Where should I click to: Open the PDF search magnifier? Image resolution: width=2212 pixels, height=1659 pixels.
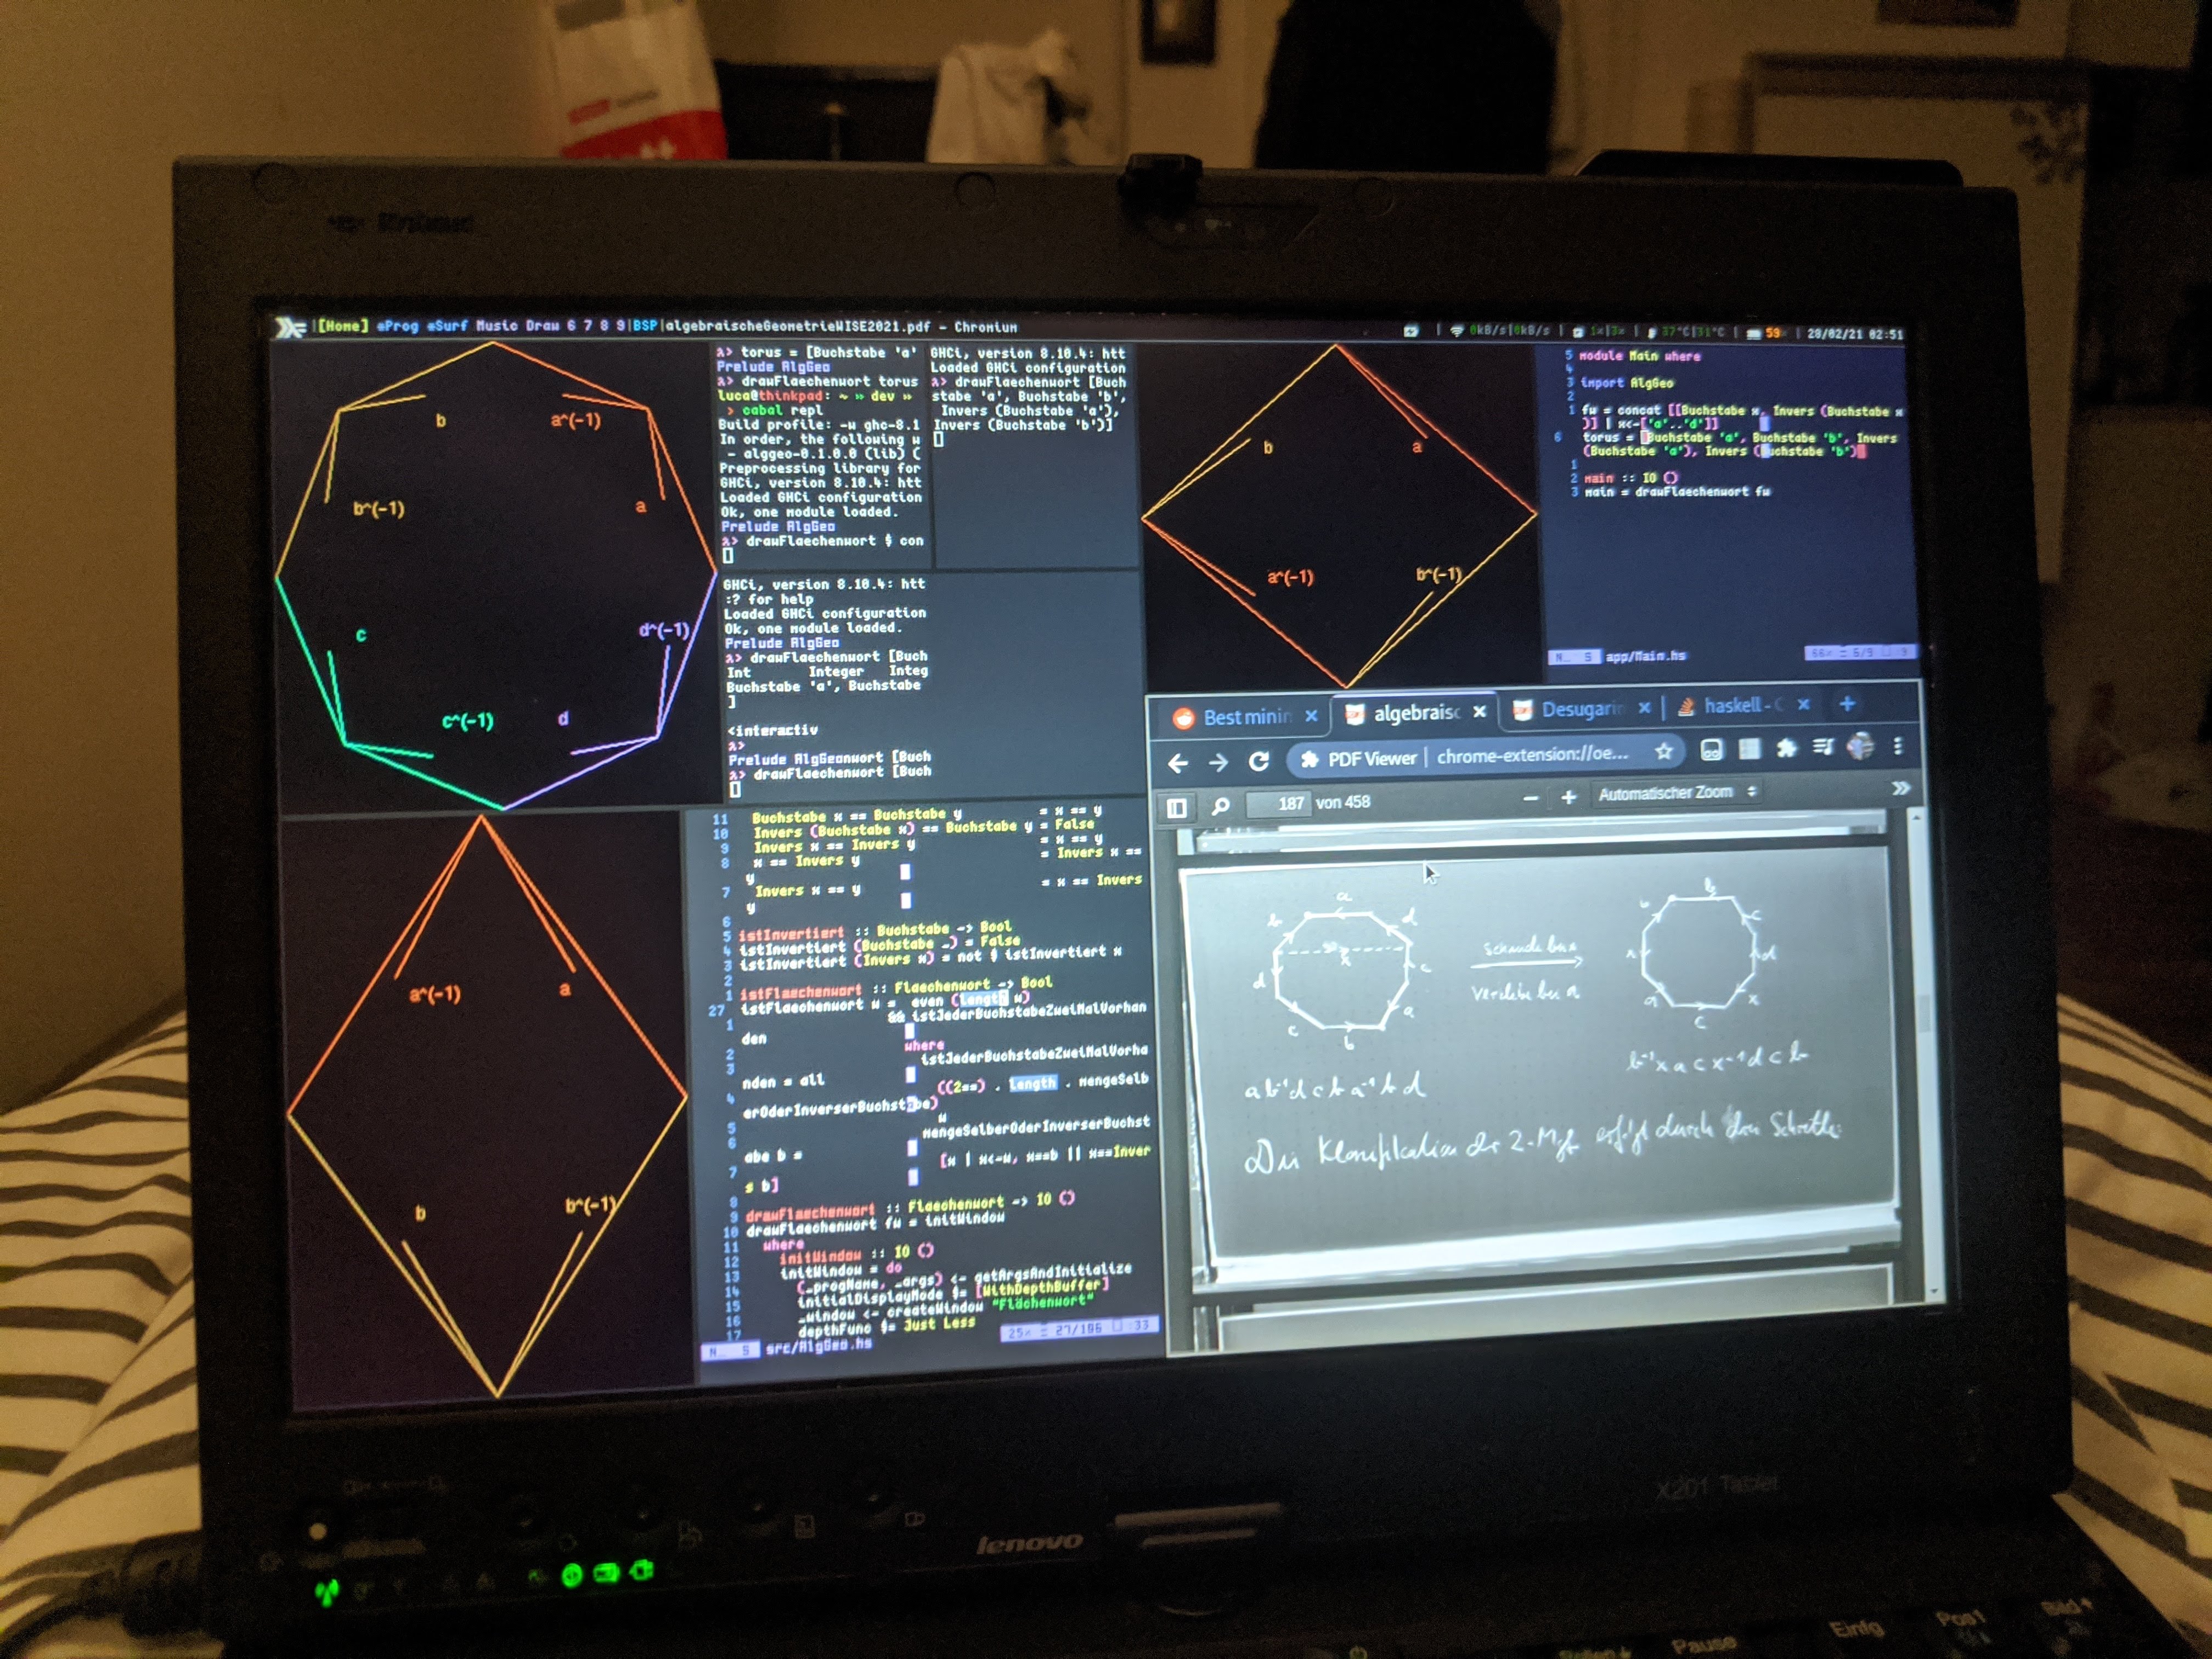click(1220, 805)
